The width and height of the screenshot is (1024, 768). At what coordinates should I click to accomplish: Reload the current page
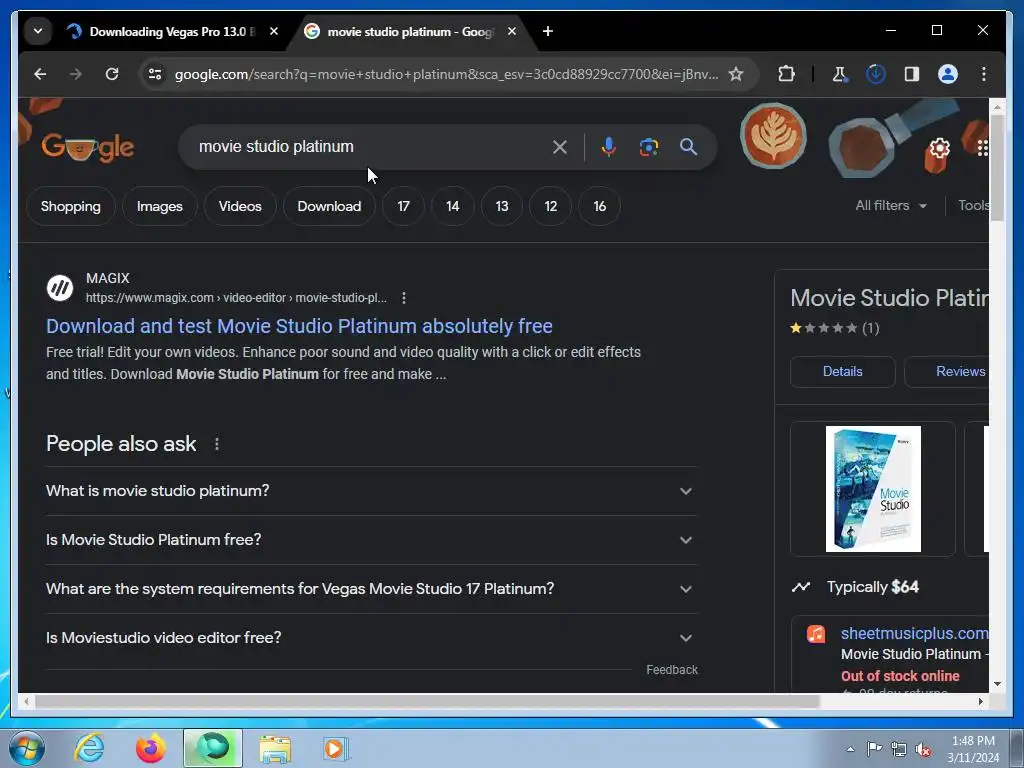[112, 74]
